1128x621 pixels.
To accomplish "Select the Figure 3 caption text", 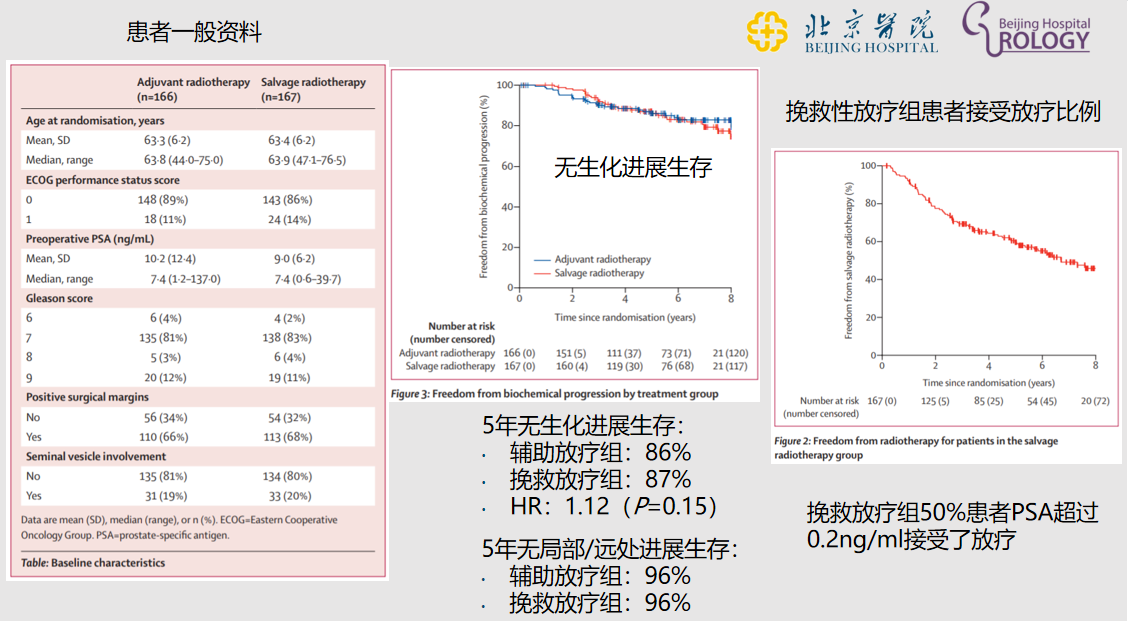I will tap(555, 394).
